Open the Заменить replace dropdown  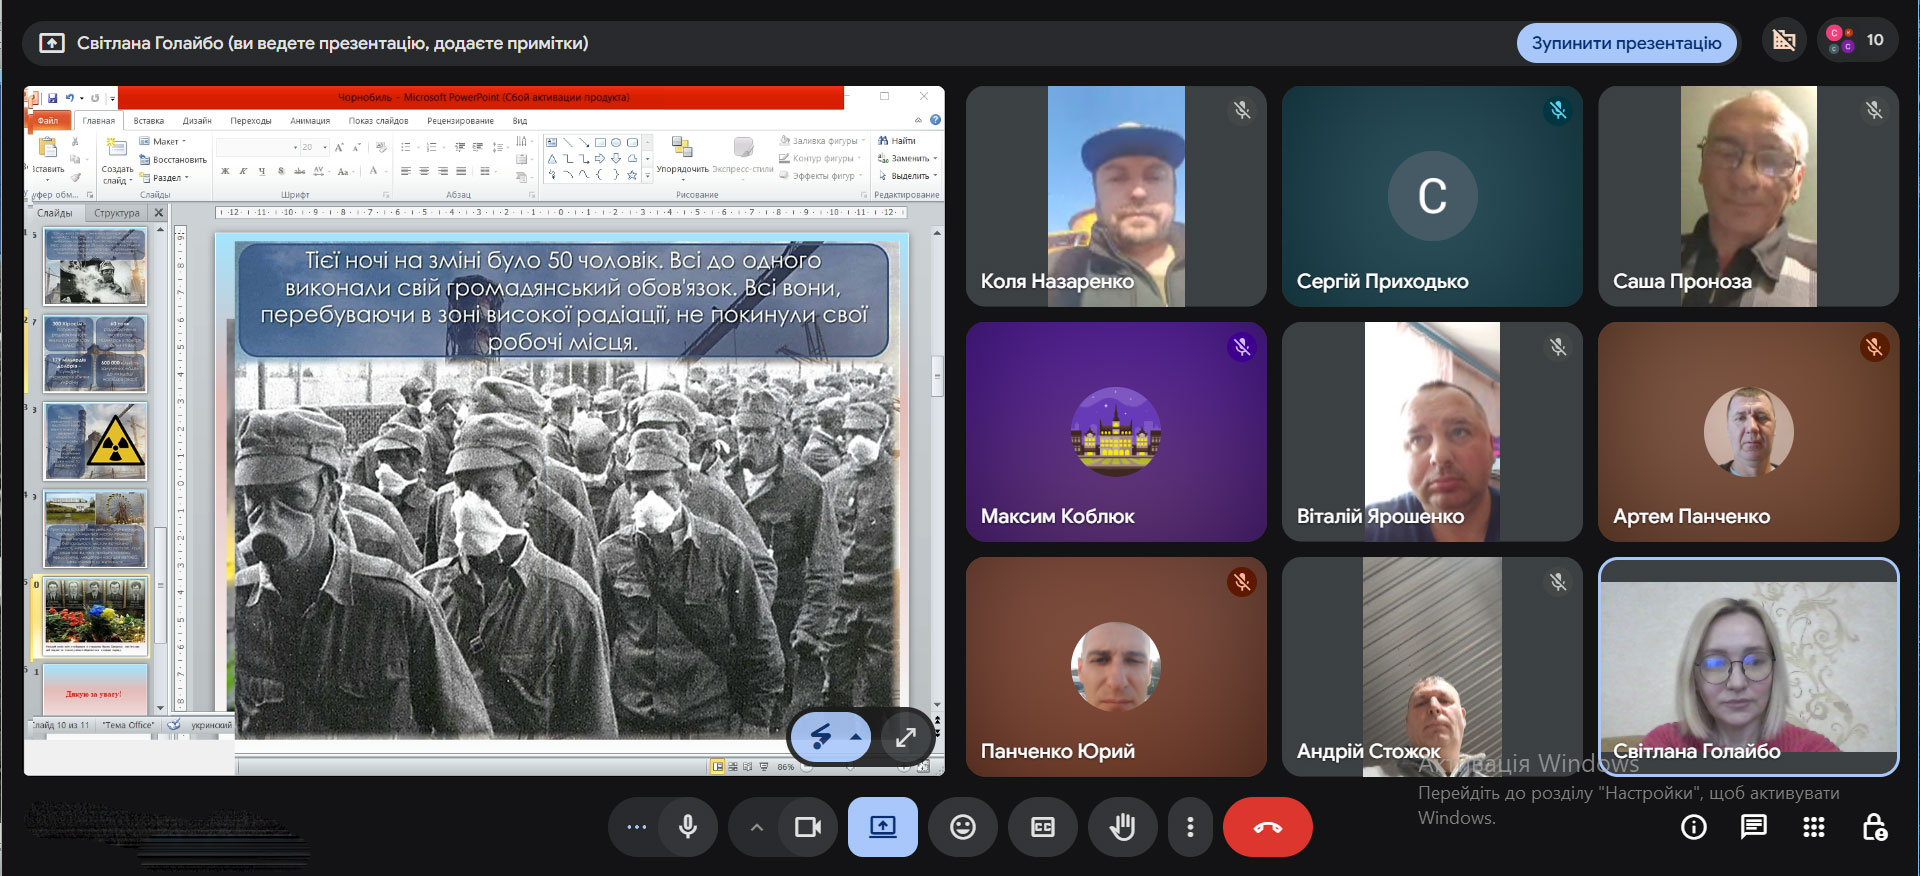pyautogui.click(x=907, y=158)
